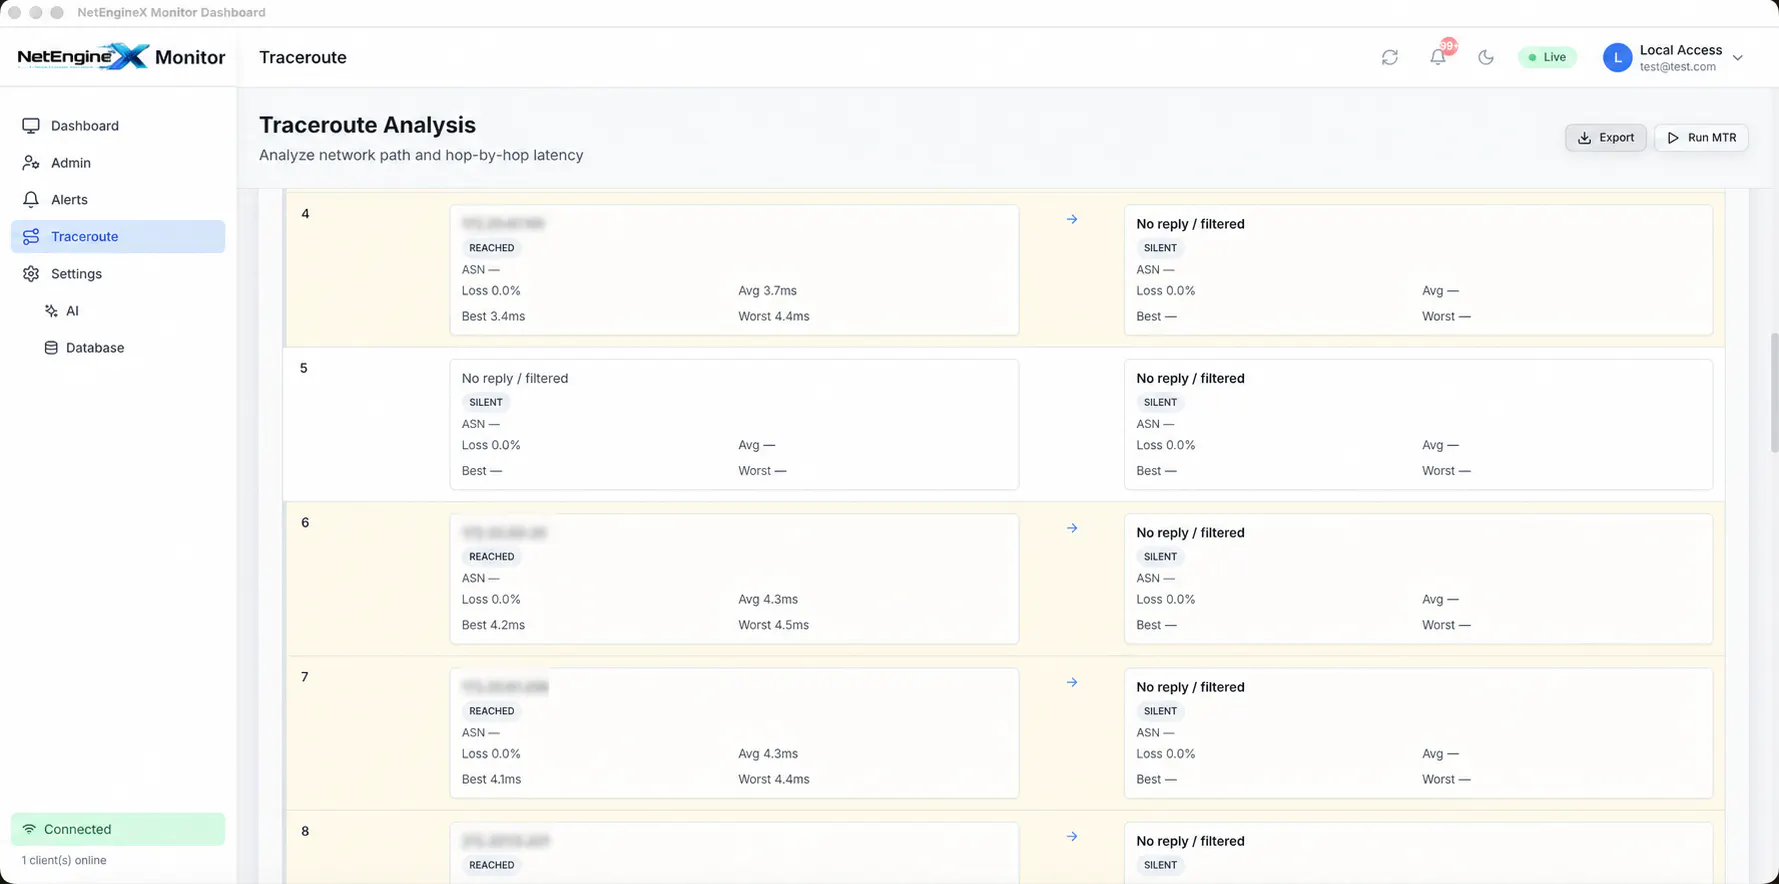
Task: Click the test@test.com email text
Action: 1678,67
